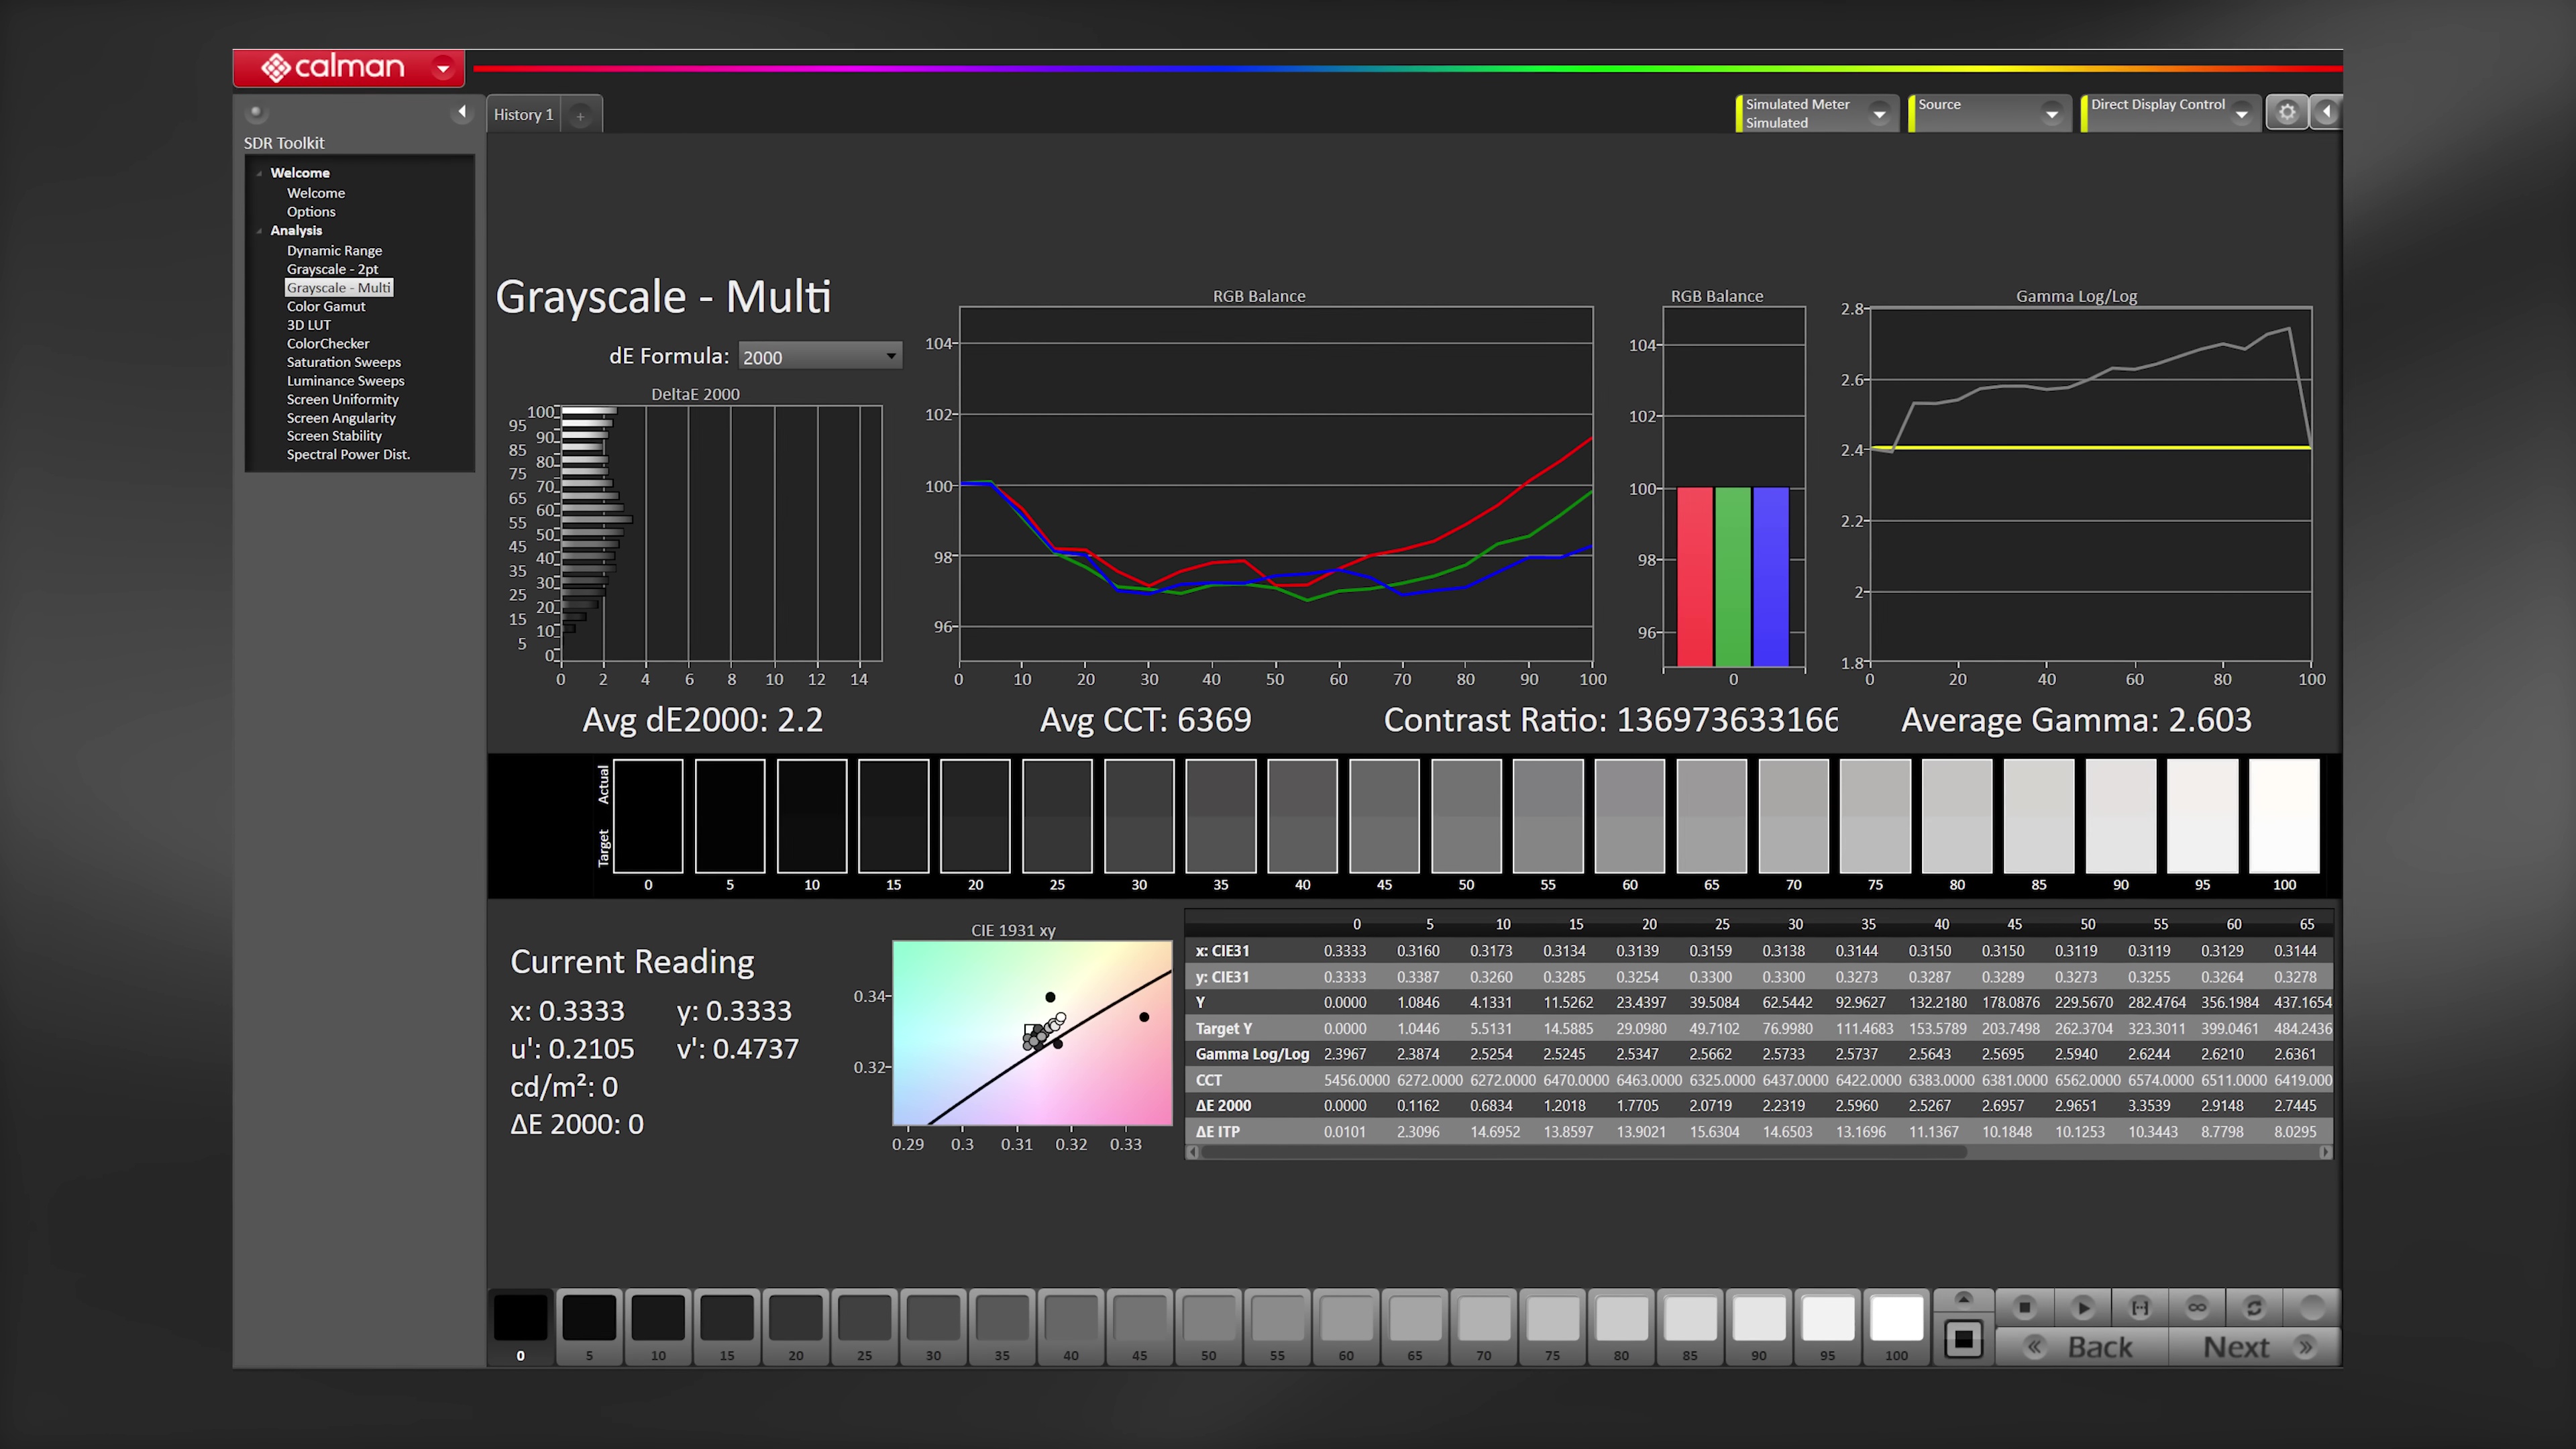Click the Target Y row label

coord(1223,1028)
